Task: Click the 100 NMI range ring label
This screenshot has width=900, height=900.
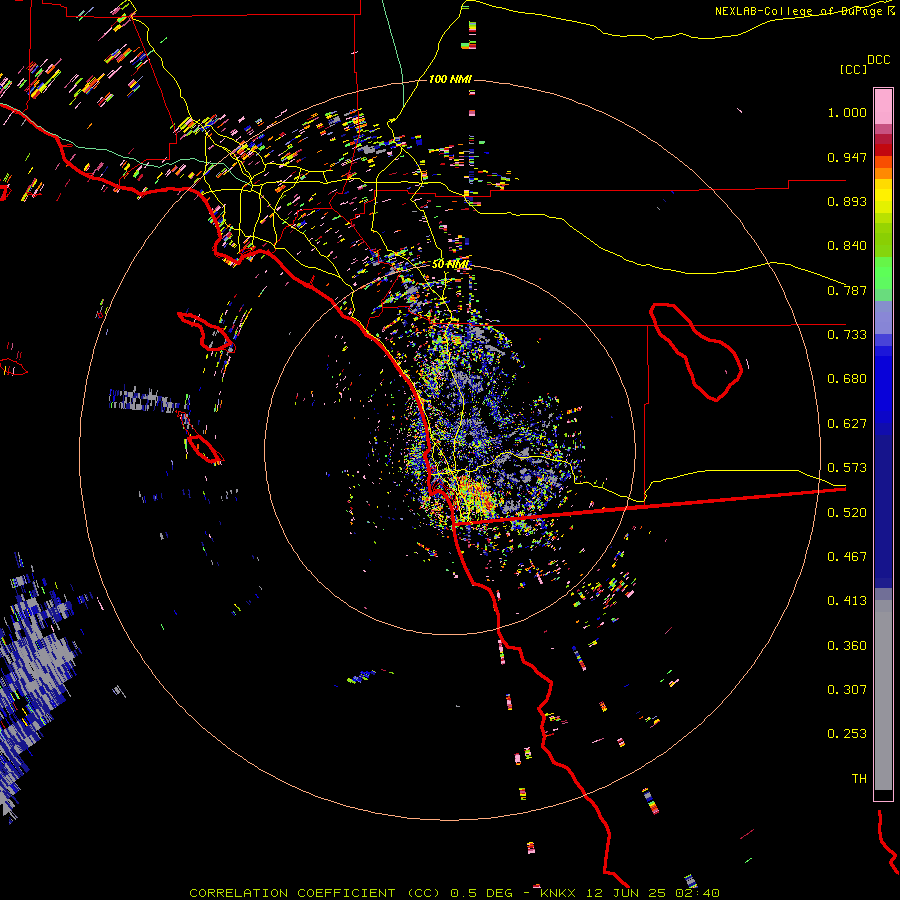Action: 450,79
